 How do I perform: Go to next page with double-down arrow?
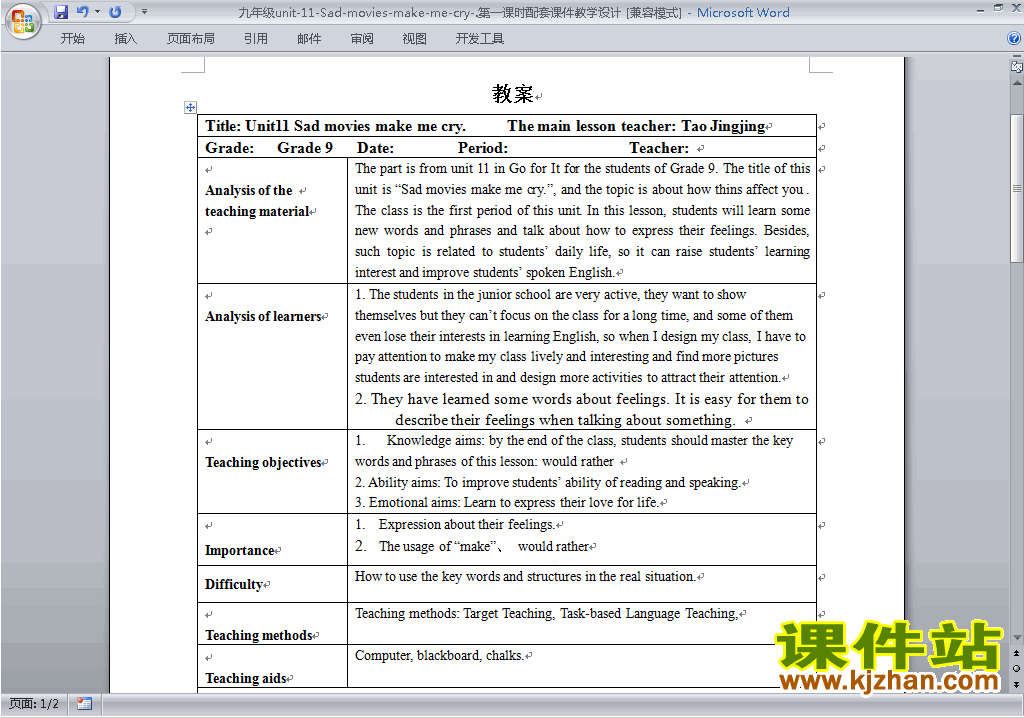(1017, 684)
